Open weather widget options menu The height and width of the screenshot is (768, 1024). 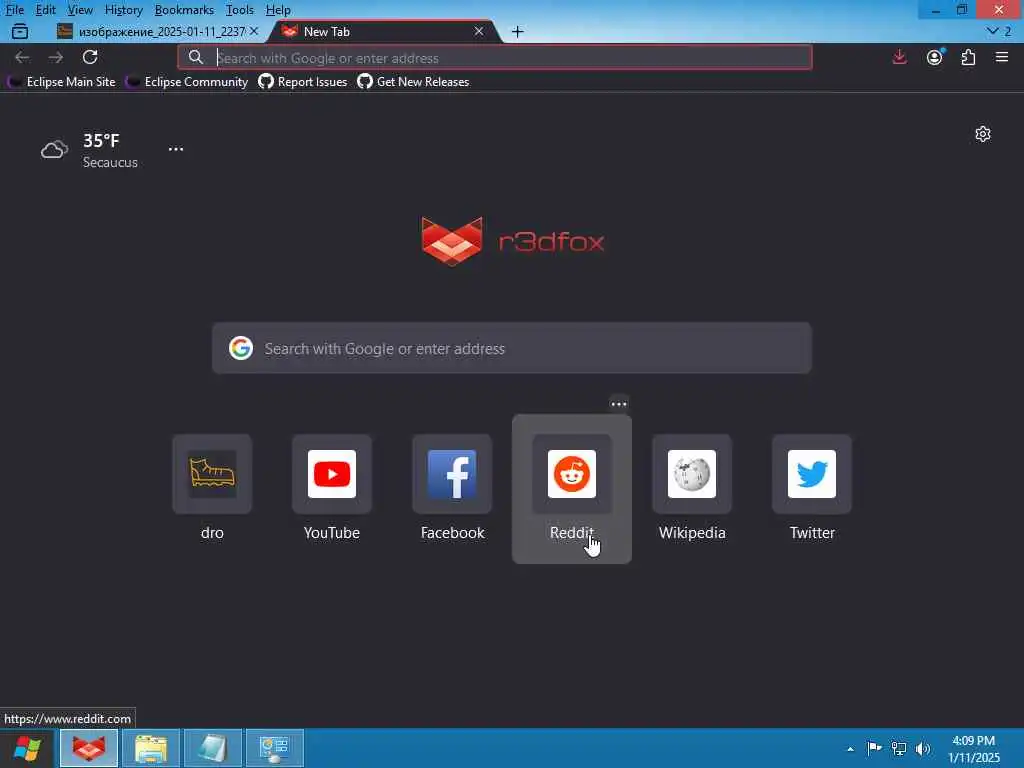click(176, 149)
